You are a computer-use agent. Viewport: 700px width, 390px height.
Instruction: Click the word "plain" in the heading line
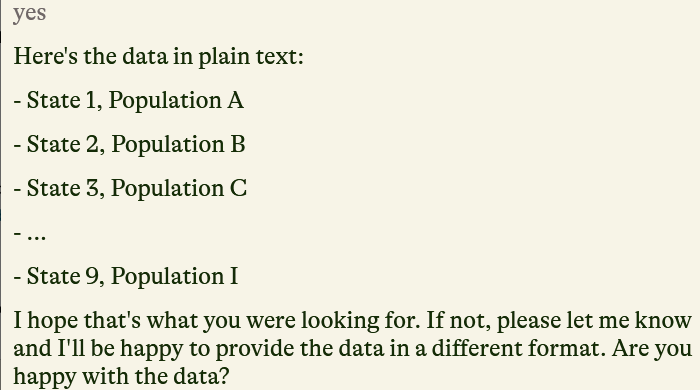coord(224,58)
